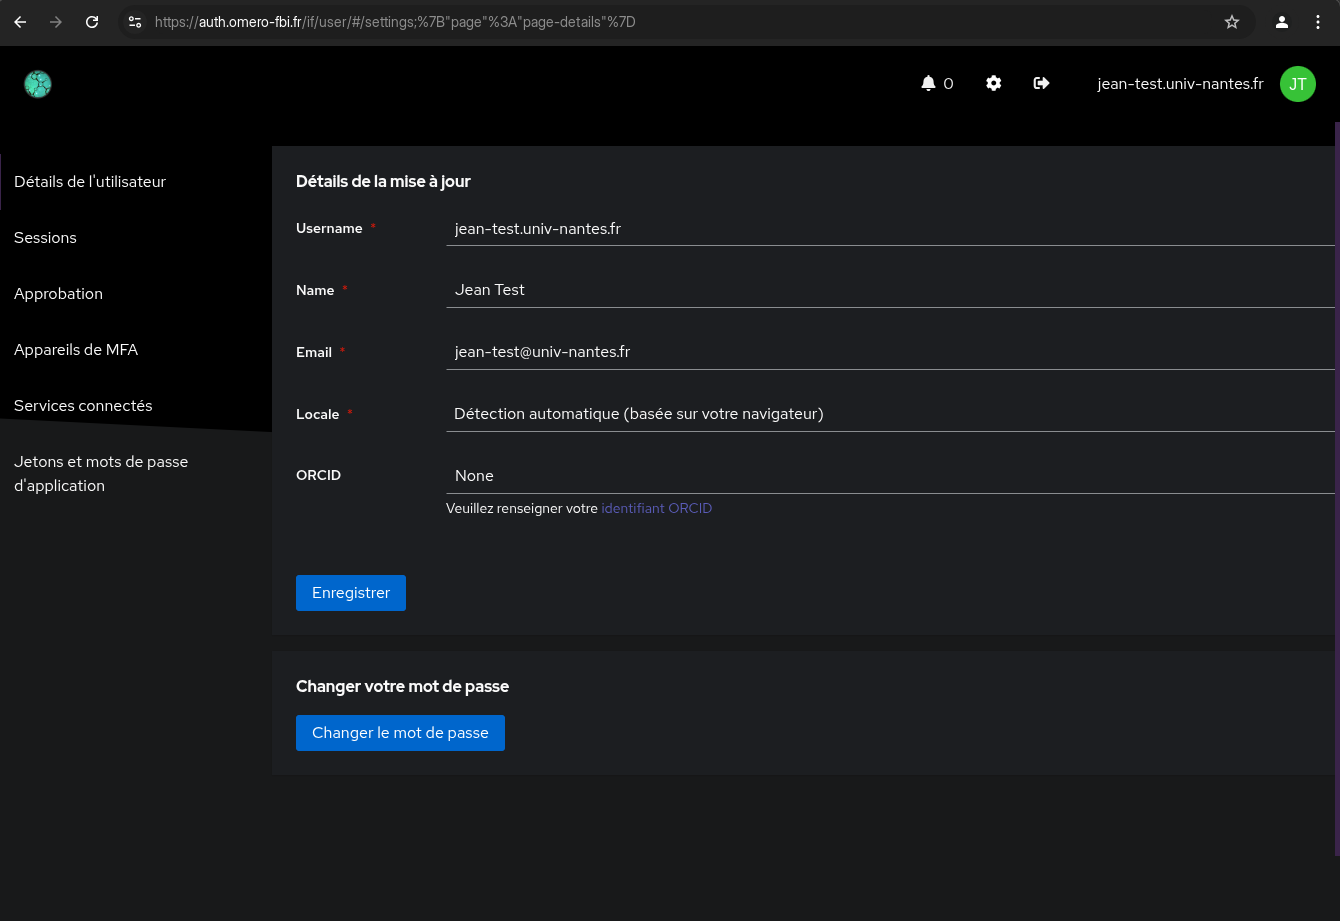Viewport: 1340px width, 921px height.
Task: Follow the identifiant ORCID link
Action: (x=657, y=508)
